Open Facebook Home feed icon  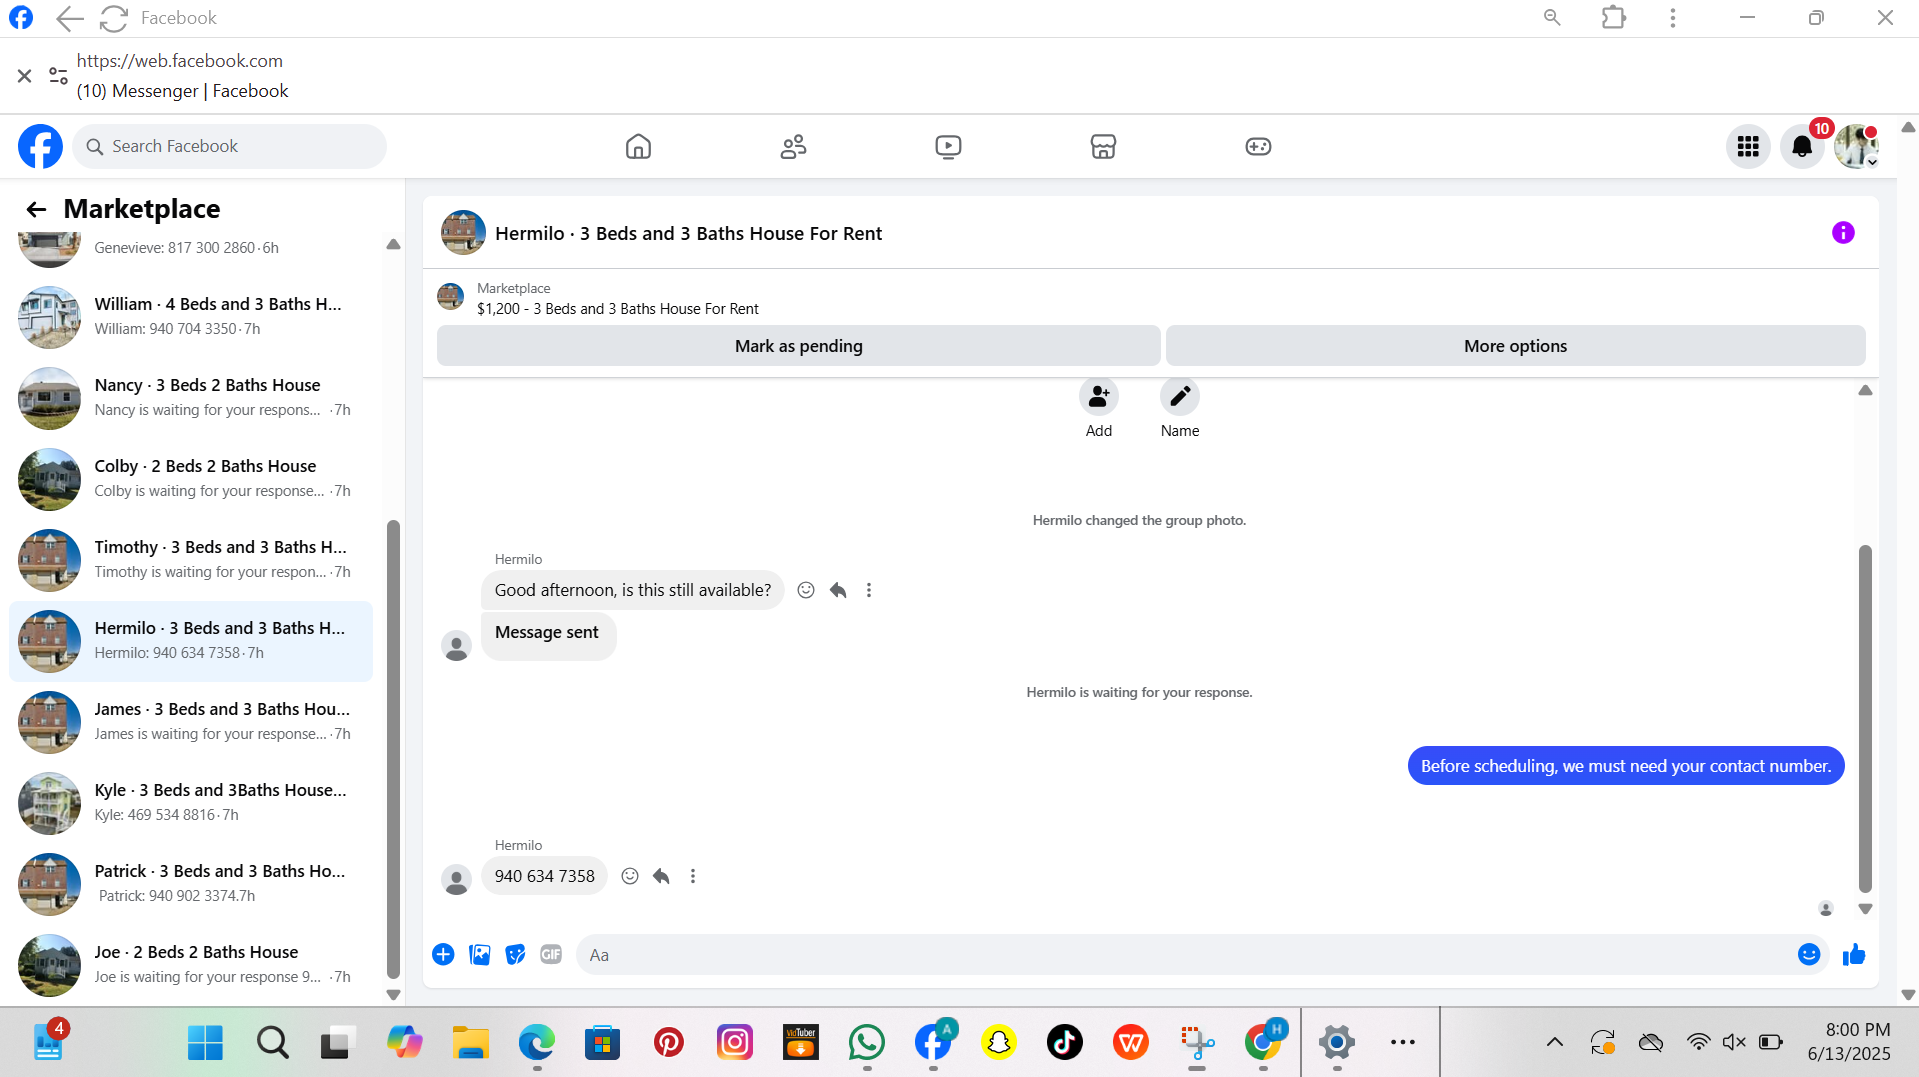(x=638, y=147)
